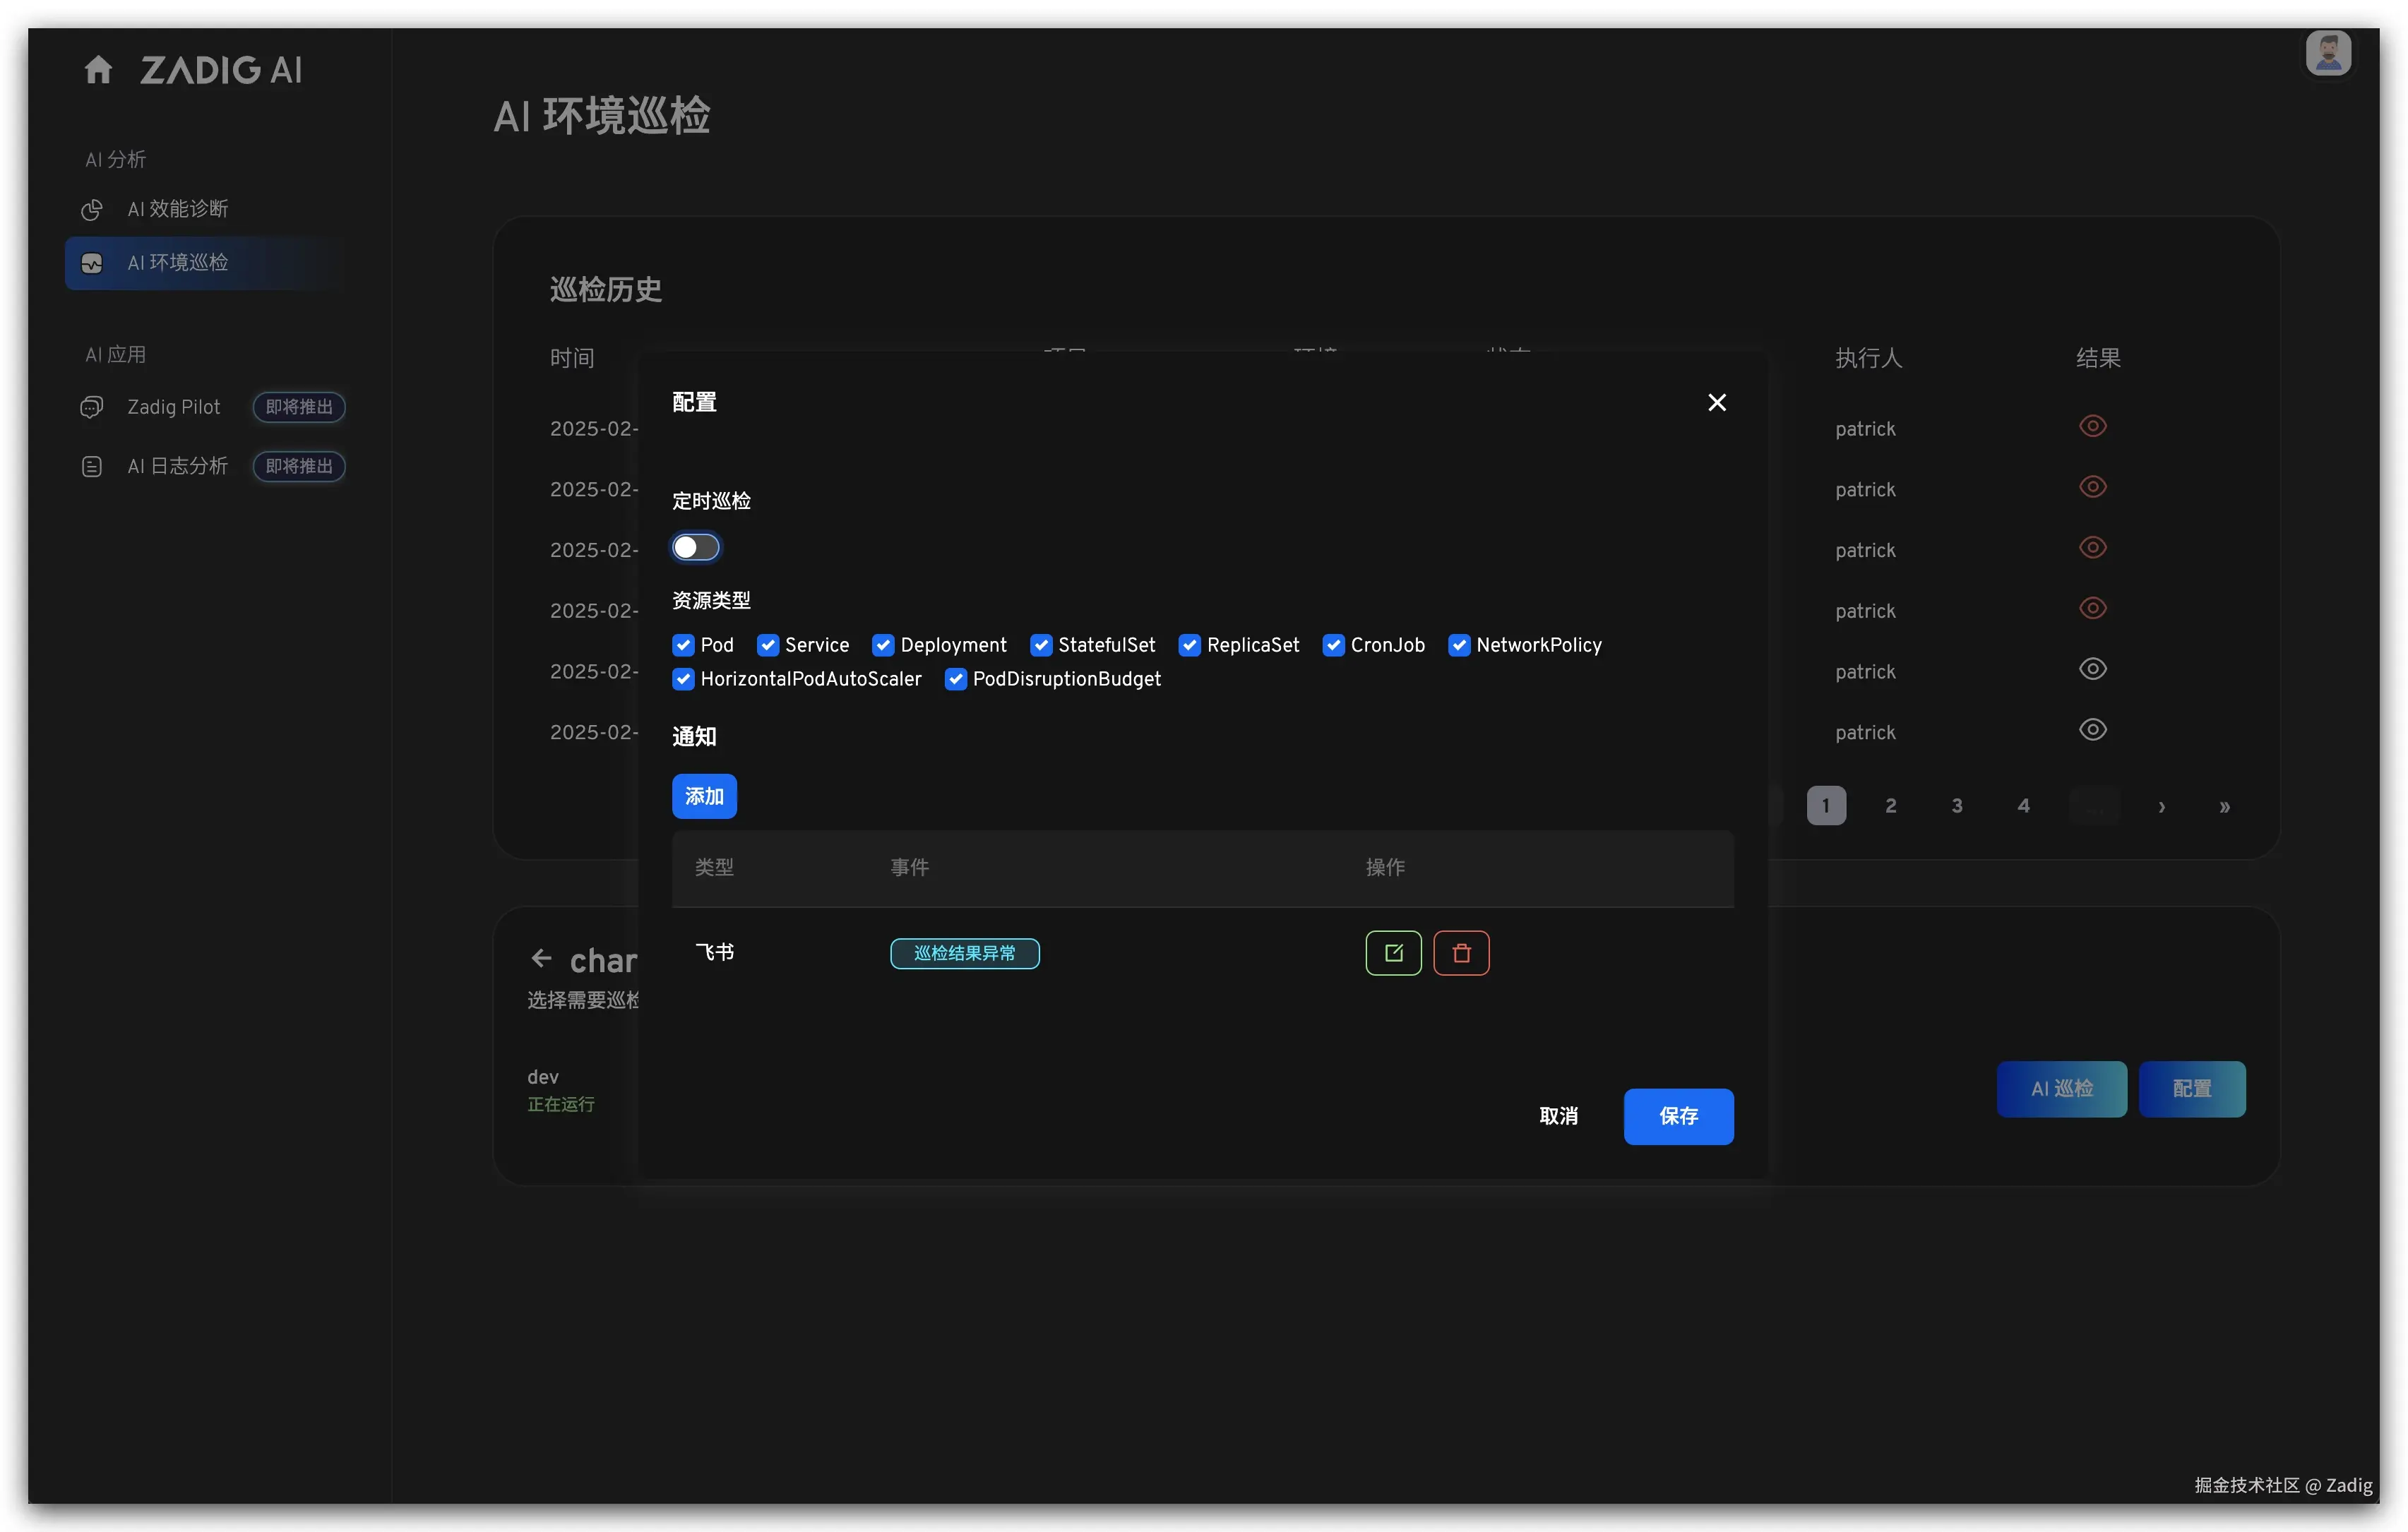
Task: Click 取消 to cancel the dialog
Action: coord(1558,1116)
